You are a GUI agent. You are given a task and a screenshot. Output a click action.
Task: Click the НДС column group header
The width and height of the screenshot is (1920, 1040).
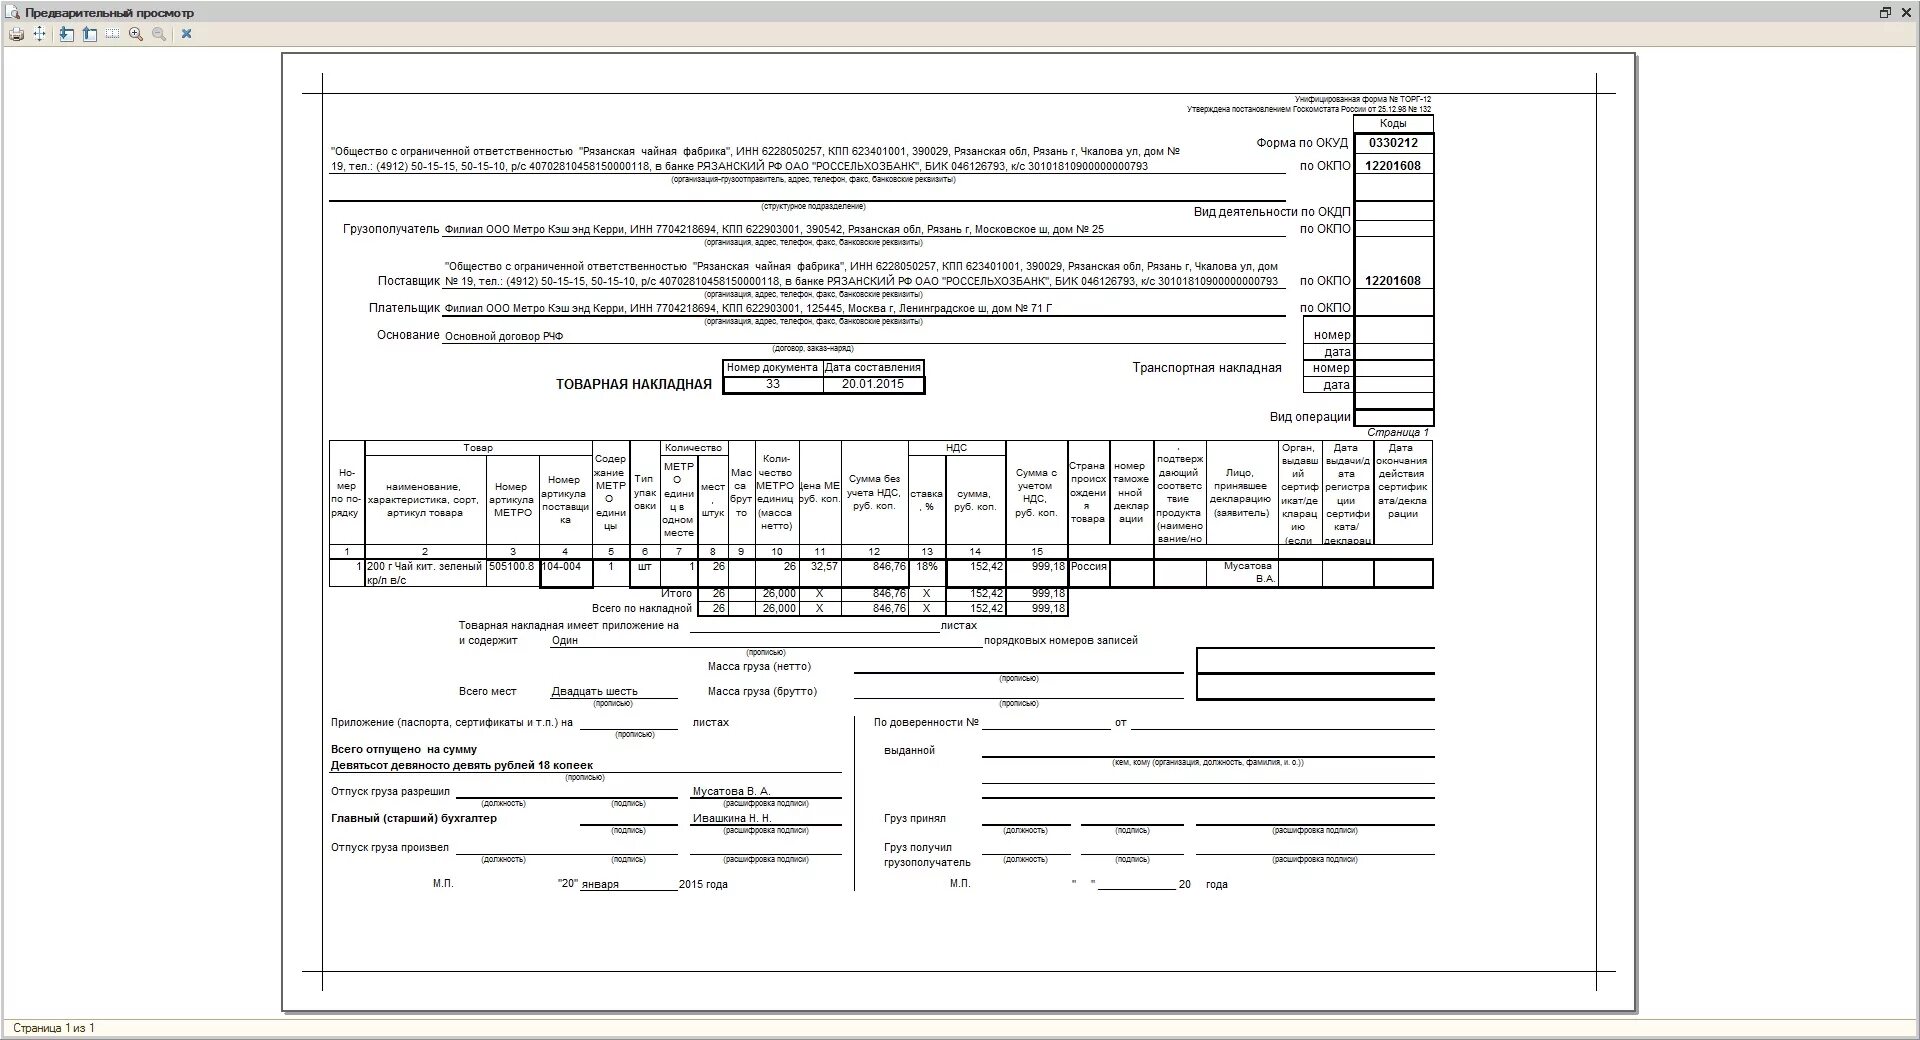956,448
